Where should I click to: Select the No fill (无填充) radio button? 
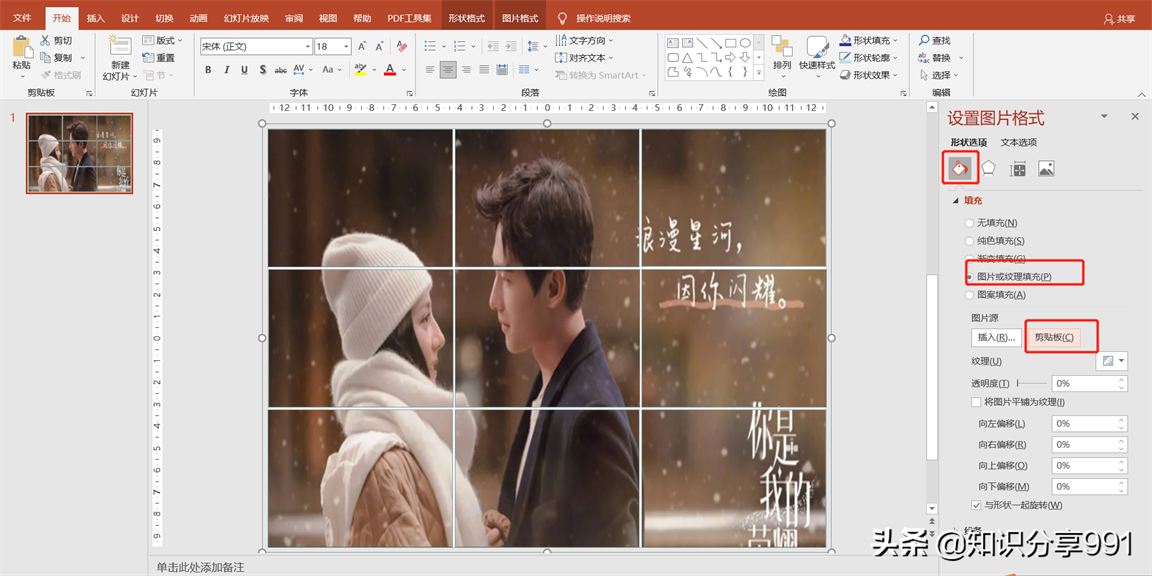968,223
